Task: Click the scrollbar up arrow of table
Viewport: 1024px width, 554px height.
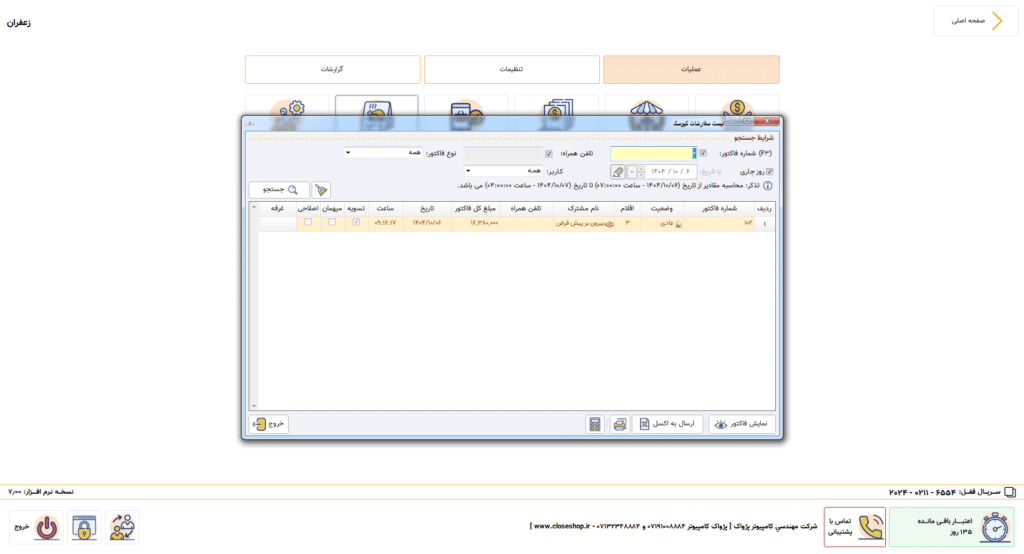Action: tap(254, 207)
